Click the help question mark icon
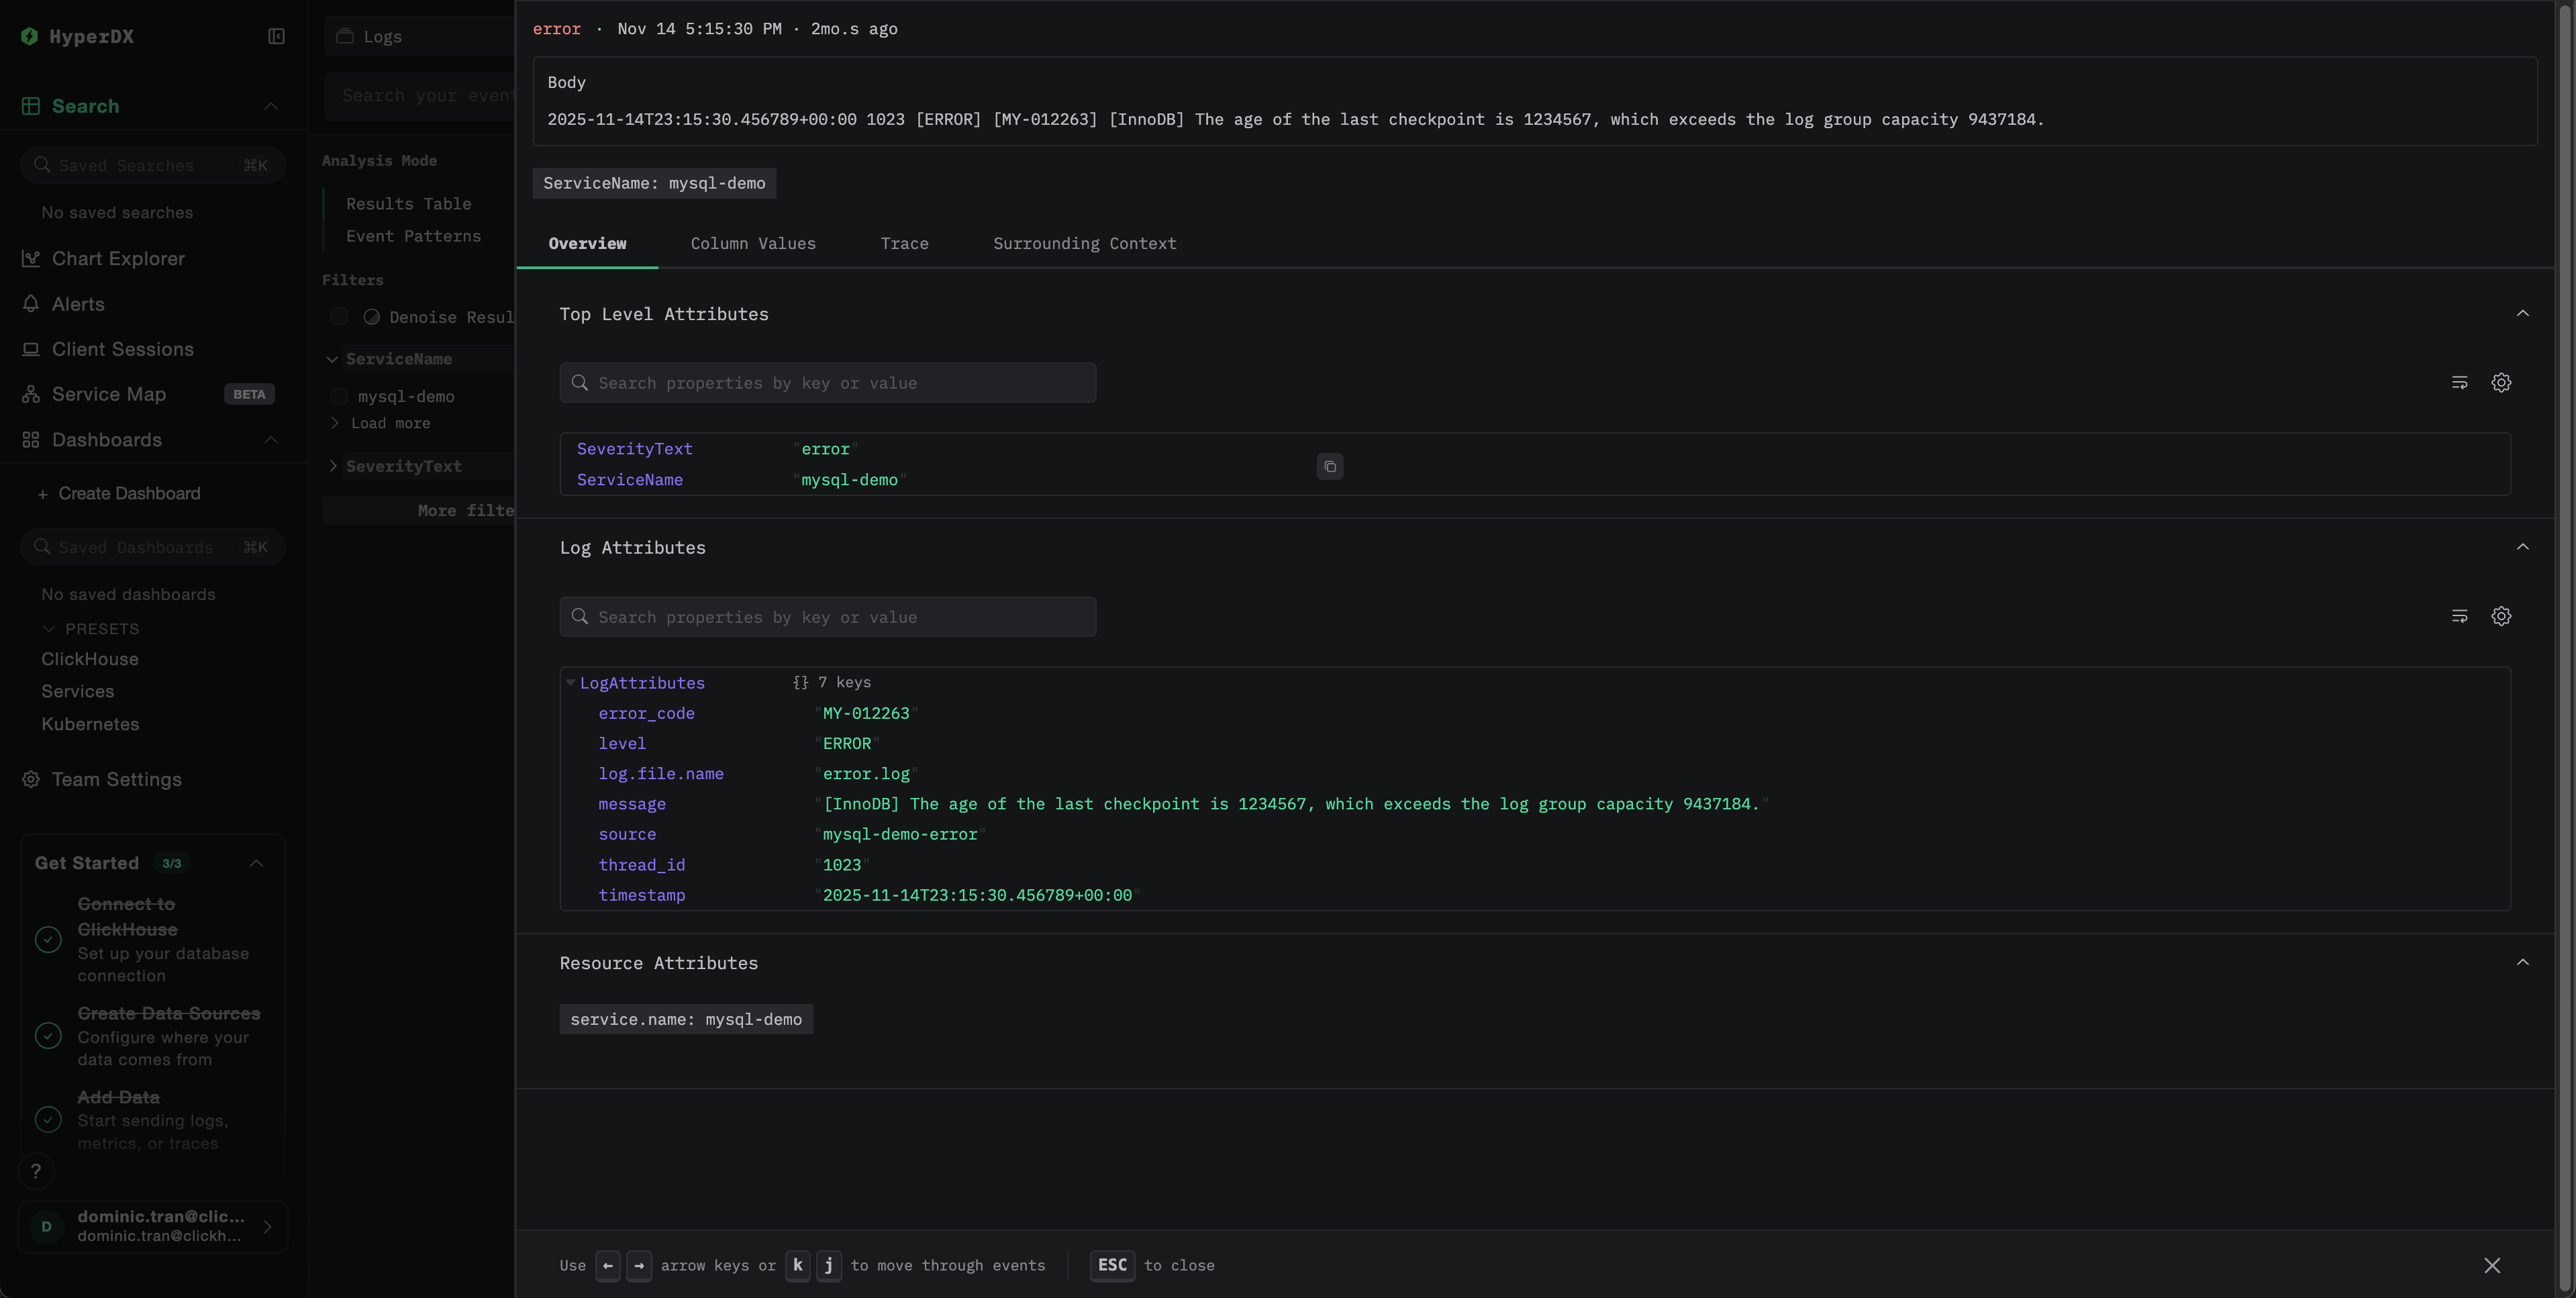 coord(36,1171)
